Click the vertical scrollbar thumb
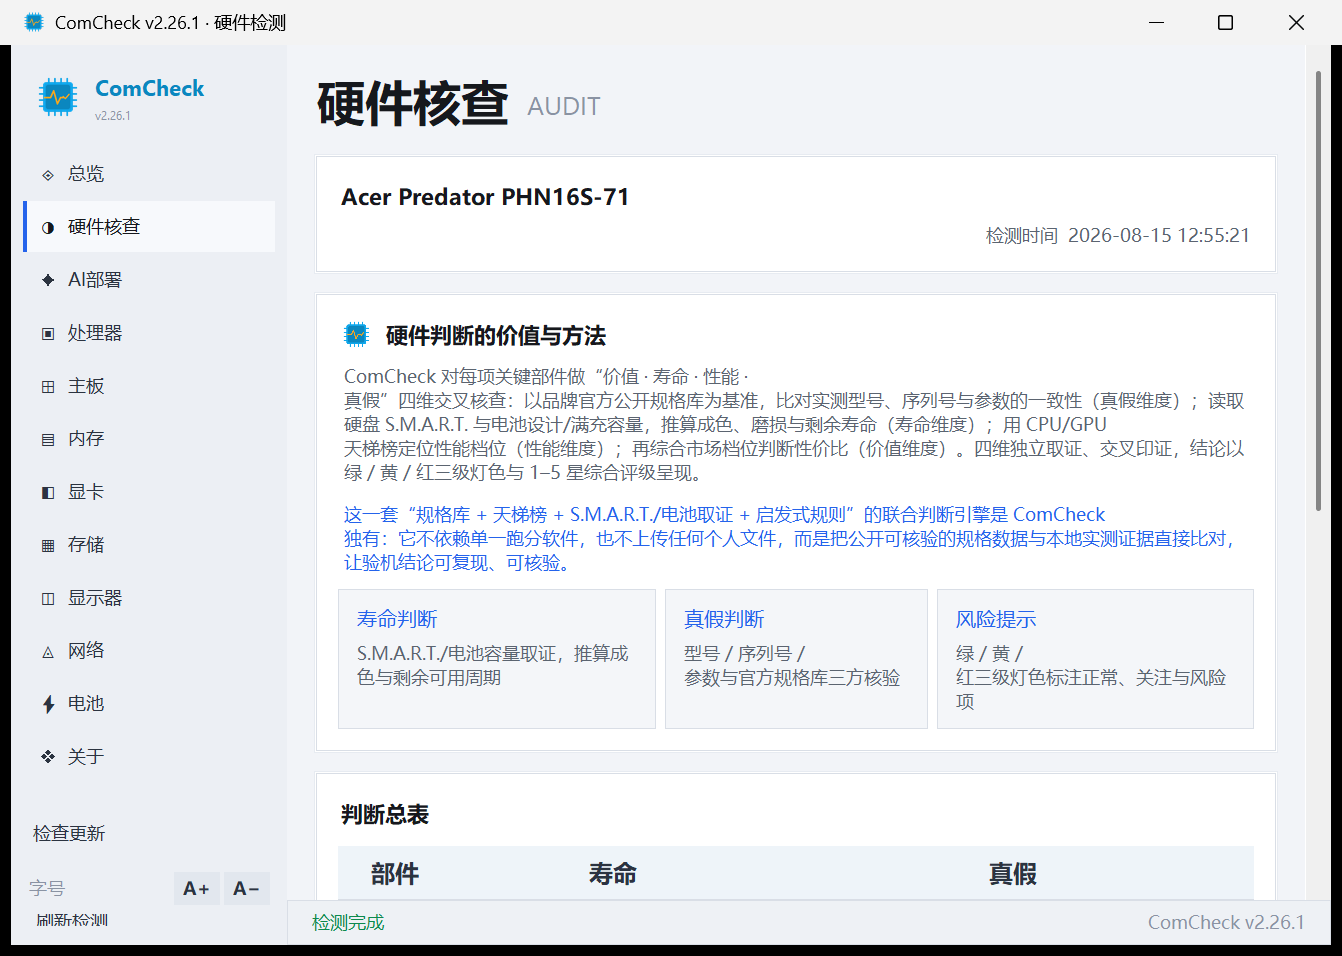The height and width of the screenshot is (956, 1342). (x=1318, y=292)
